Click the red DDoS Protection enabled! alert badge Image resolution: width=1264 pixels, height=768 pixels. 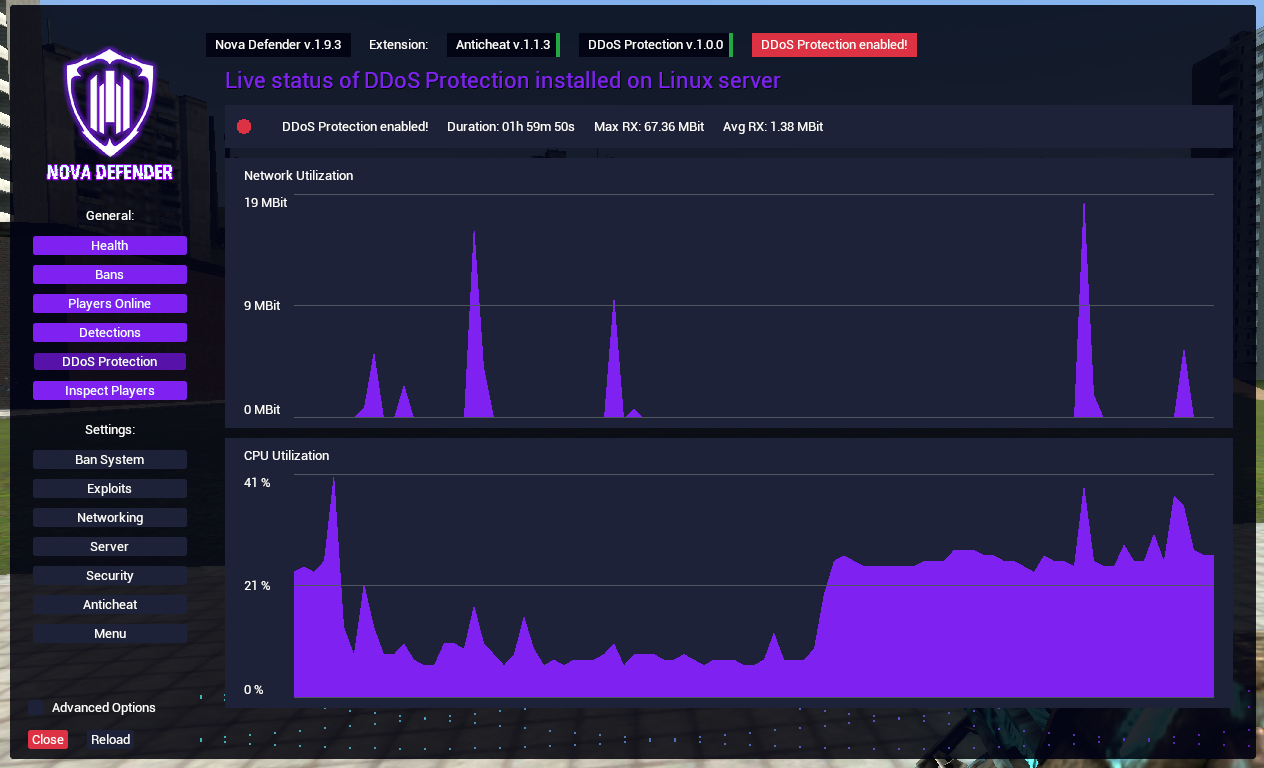(x=834, y=45)
